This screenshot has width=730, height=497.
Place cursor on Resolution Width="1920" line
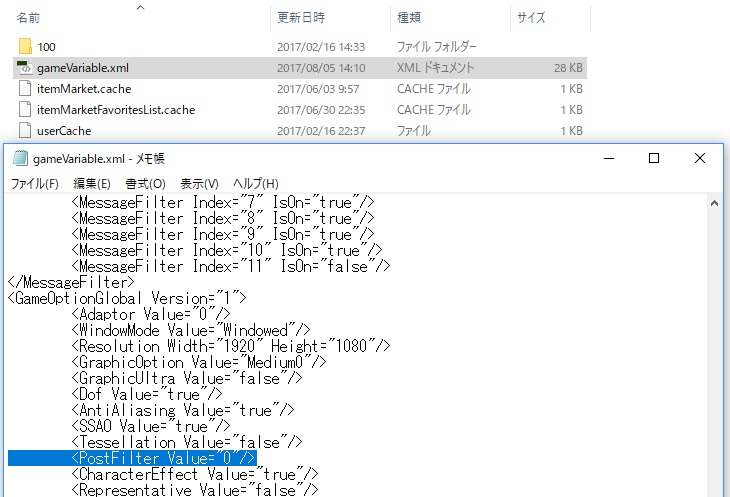(x=231, y=346)
